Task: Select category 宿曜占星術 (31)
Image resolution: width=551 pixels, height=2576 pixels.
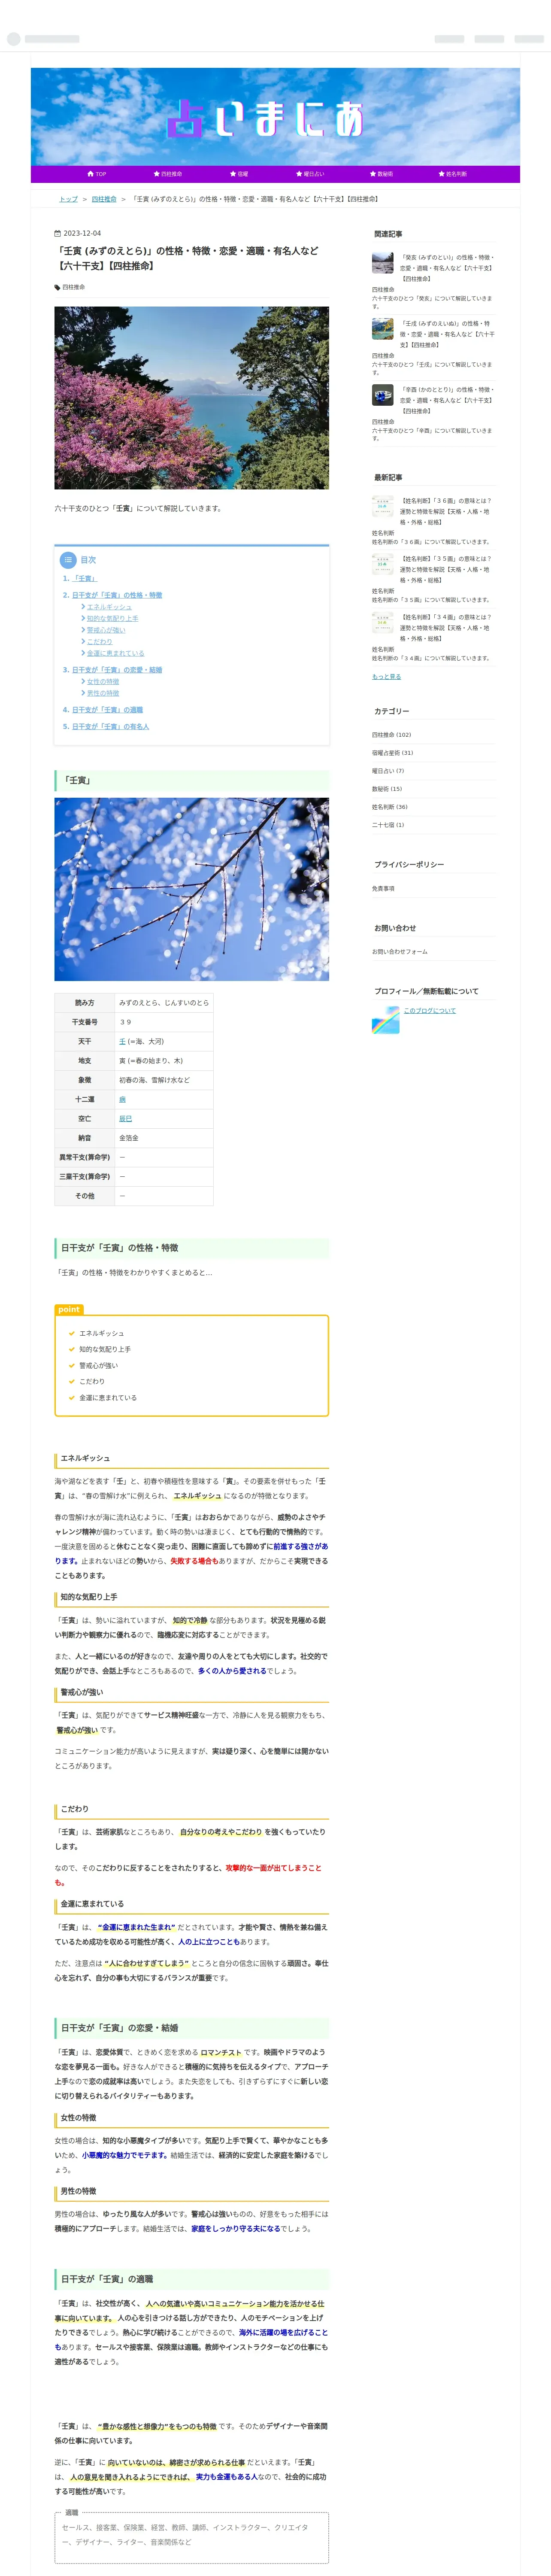Action: [392, 753]
